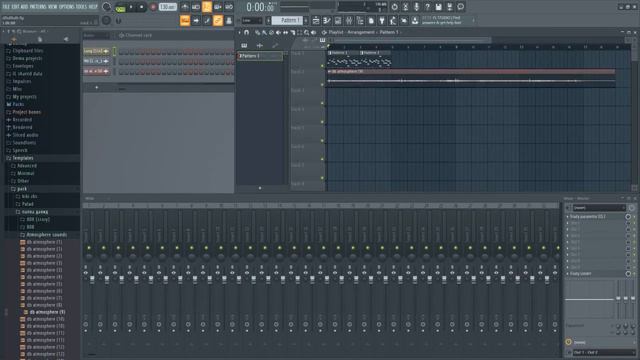Click the record button in transport
The height and width of the screenshot is (360, 640).
tap(153, 7)
